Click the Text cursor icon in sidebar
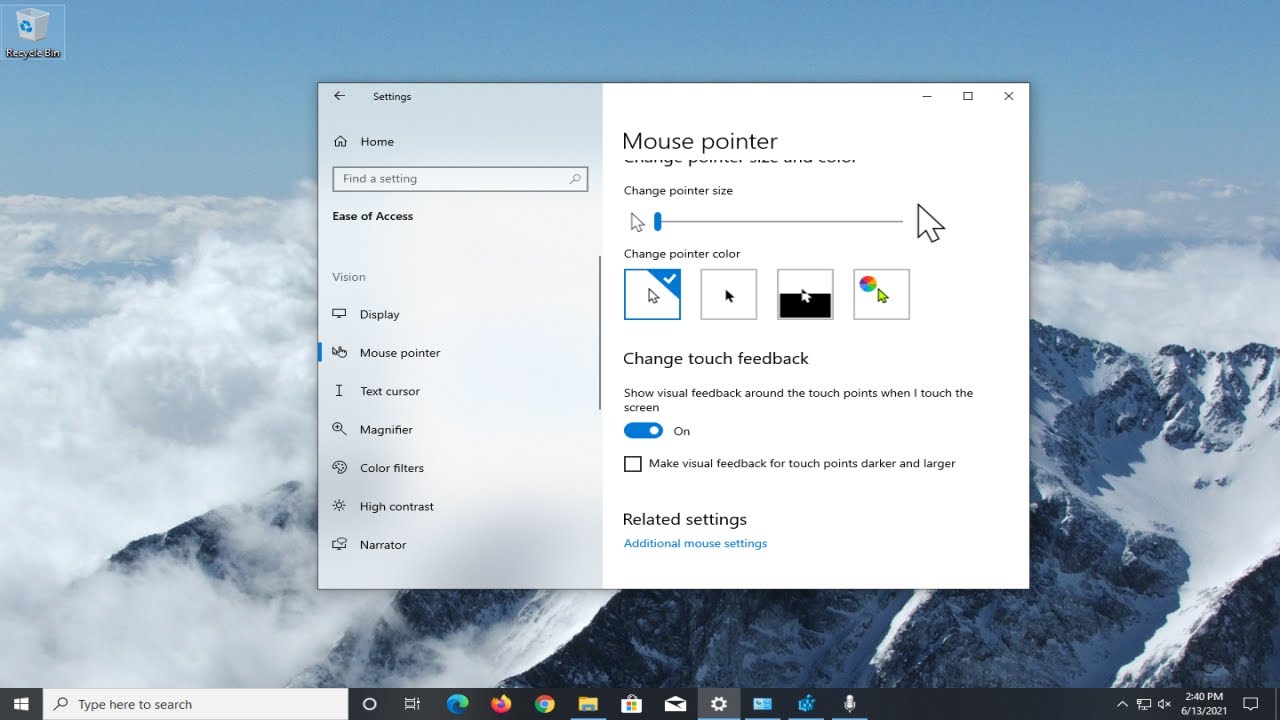 [340, 391]
